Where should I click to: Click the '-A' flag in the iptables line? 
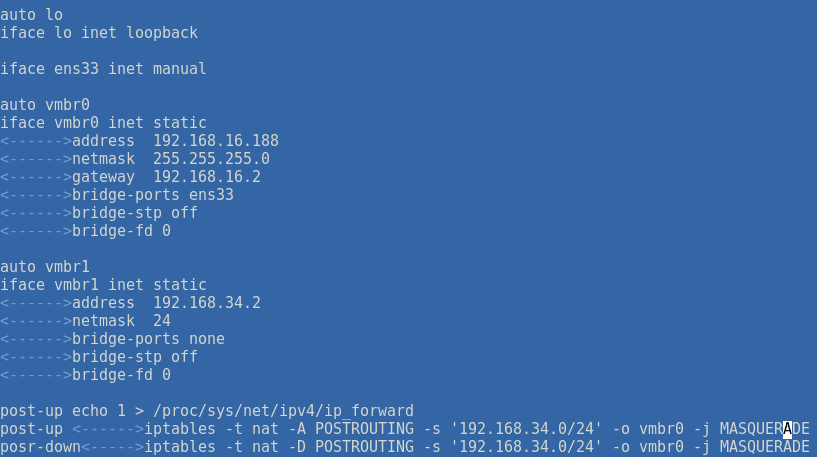pos(297,428)
